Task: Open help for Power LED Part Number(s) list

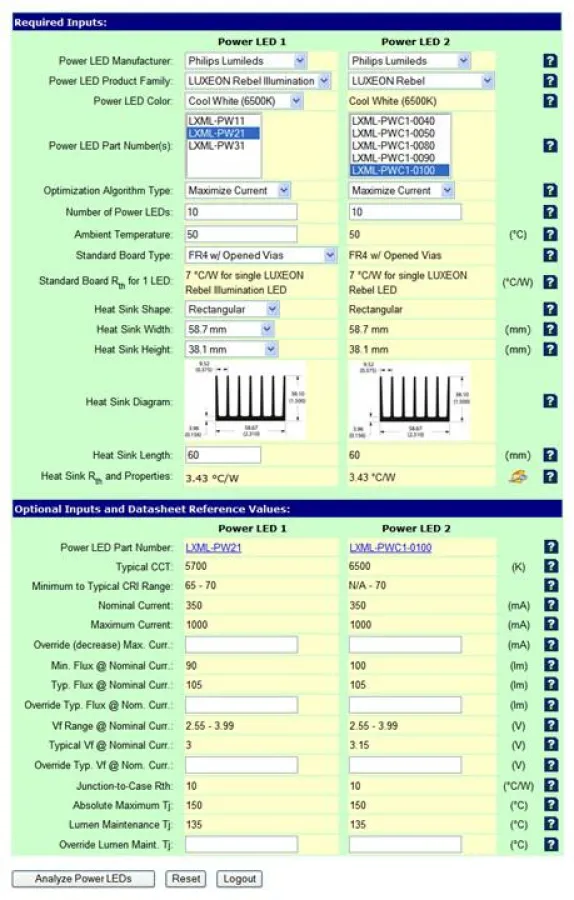Action: click(550, 146)
